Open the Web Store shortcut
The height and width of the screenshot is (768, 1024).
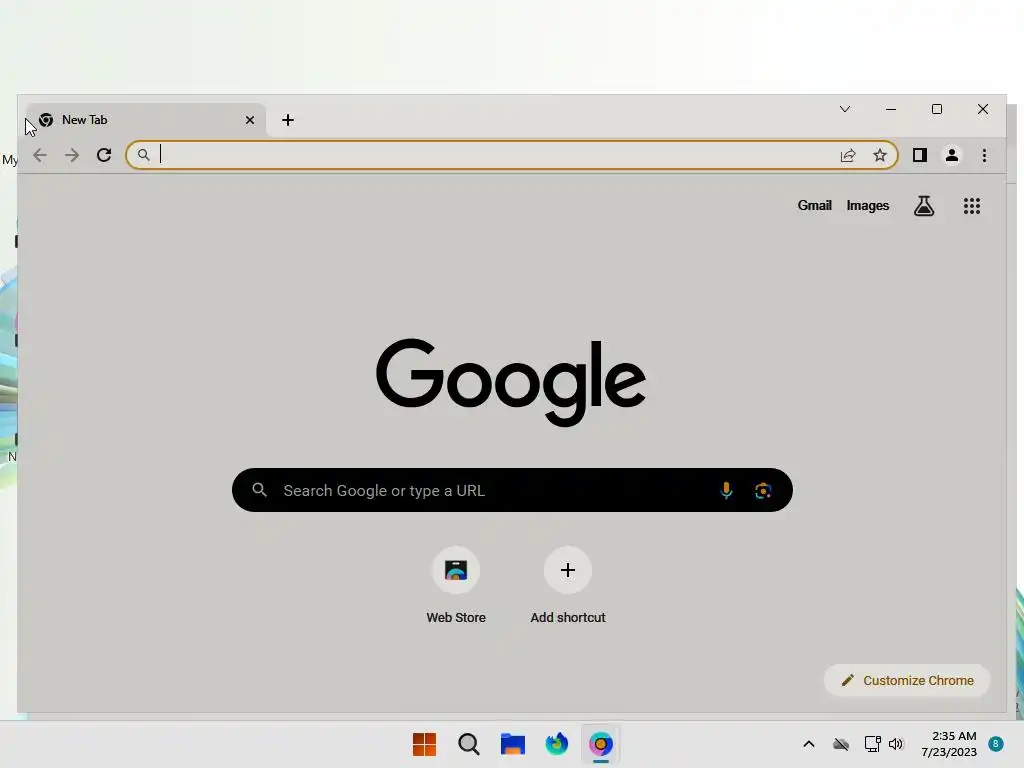point(456,570)
